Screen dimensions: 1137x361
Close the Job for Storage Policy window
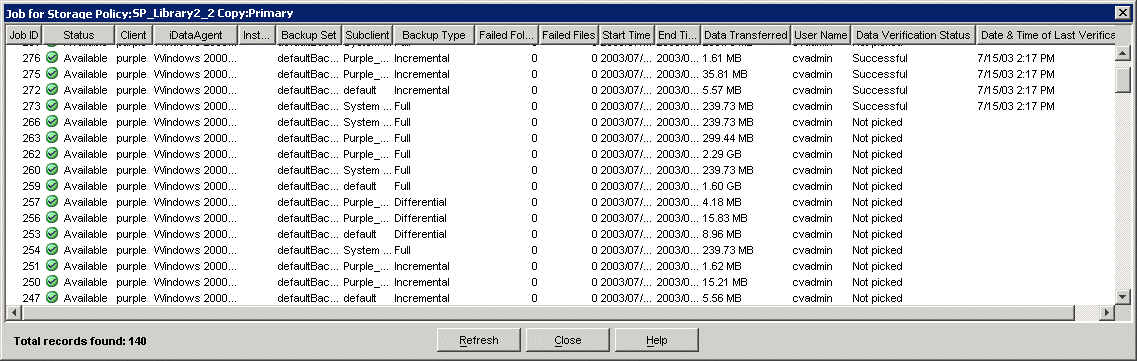(x=1122, y=13)
